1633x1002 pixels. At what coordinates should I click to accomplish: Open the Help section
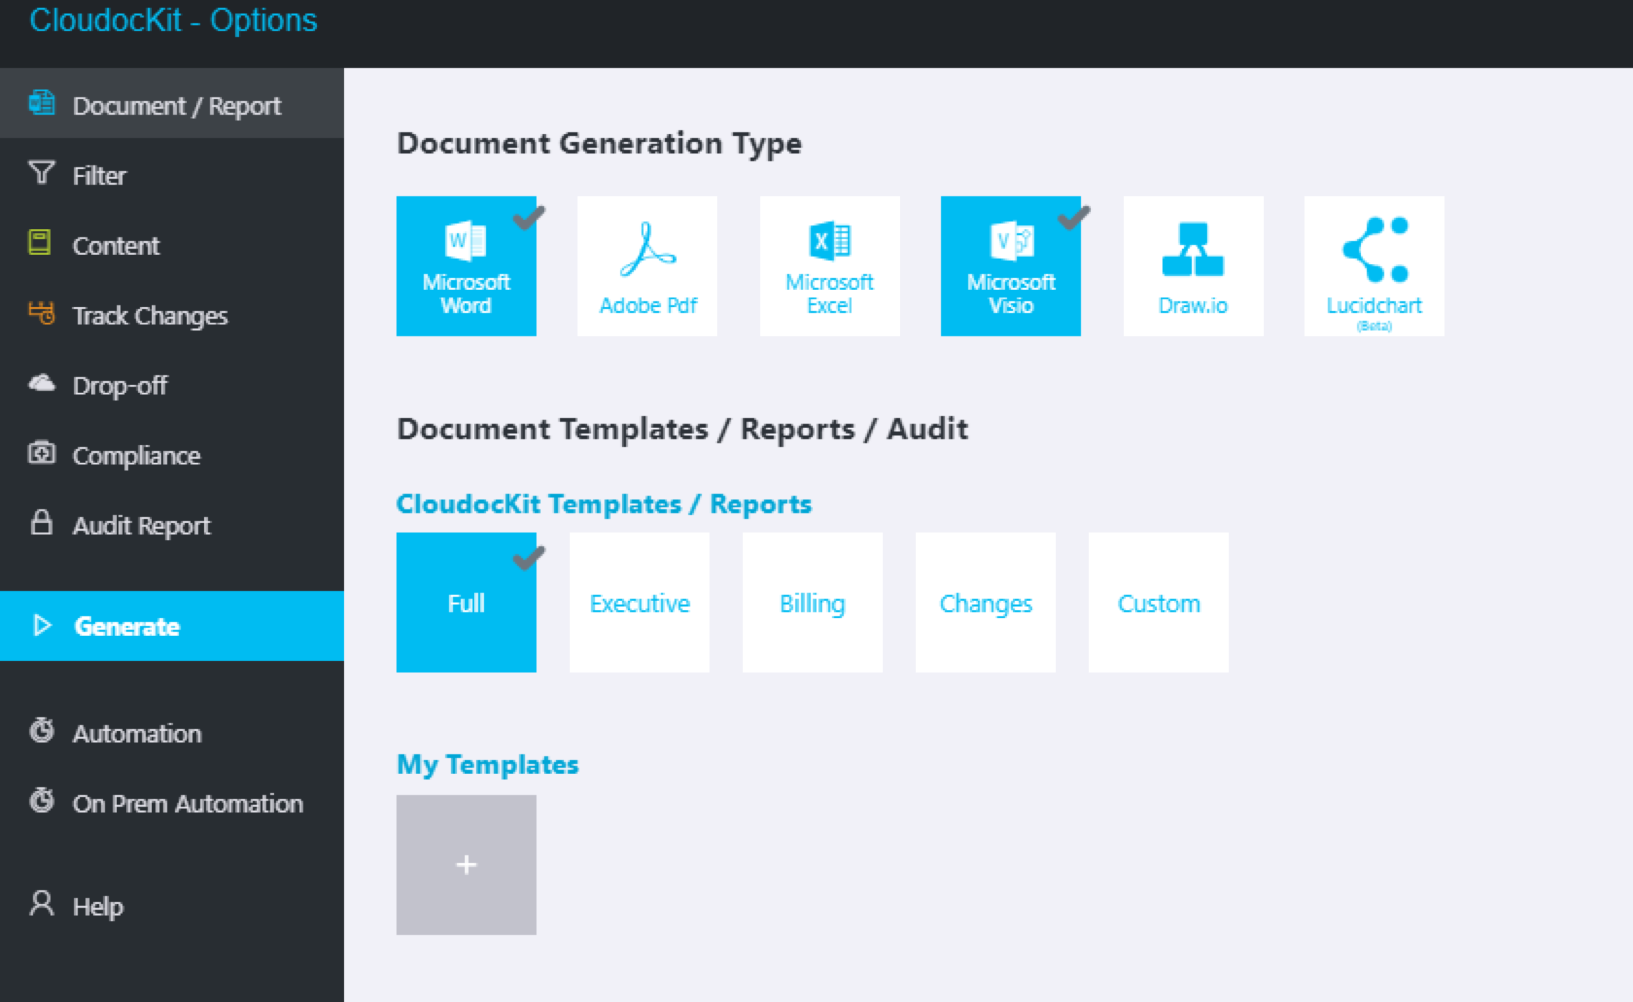coord(97,906)
